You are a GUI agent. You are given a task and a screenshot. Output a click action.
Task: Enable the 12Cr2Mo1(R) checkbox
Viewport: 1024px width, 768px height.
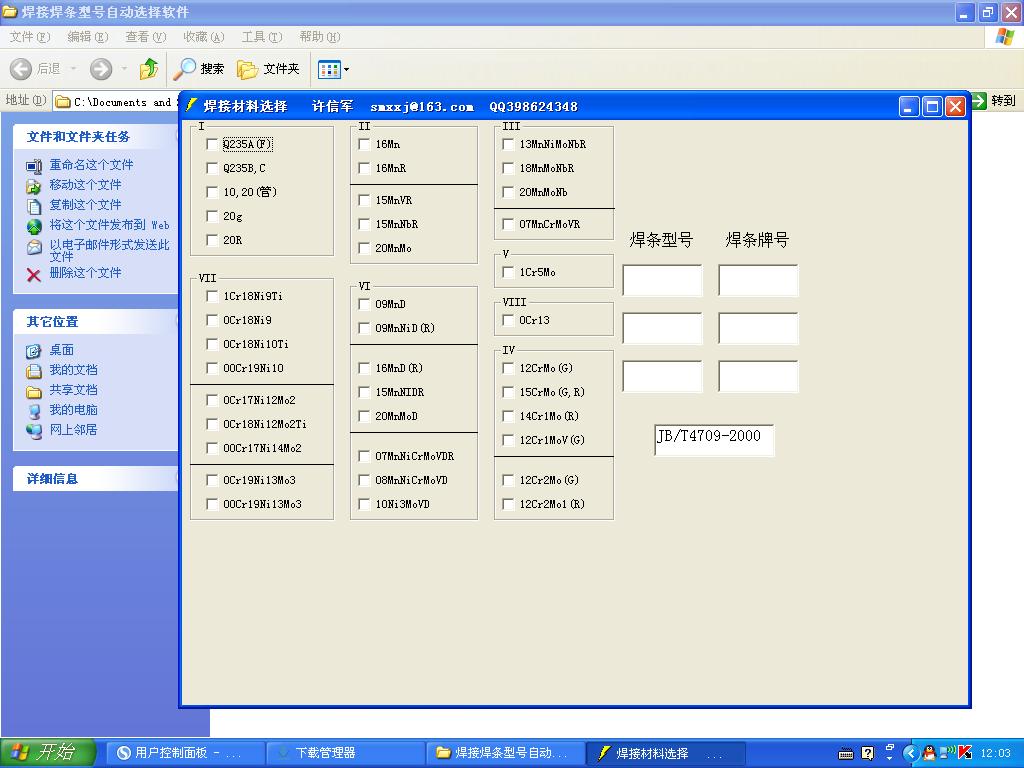click(508, 504)
